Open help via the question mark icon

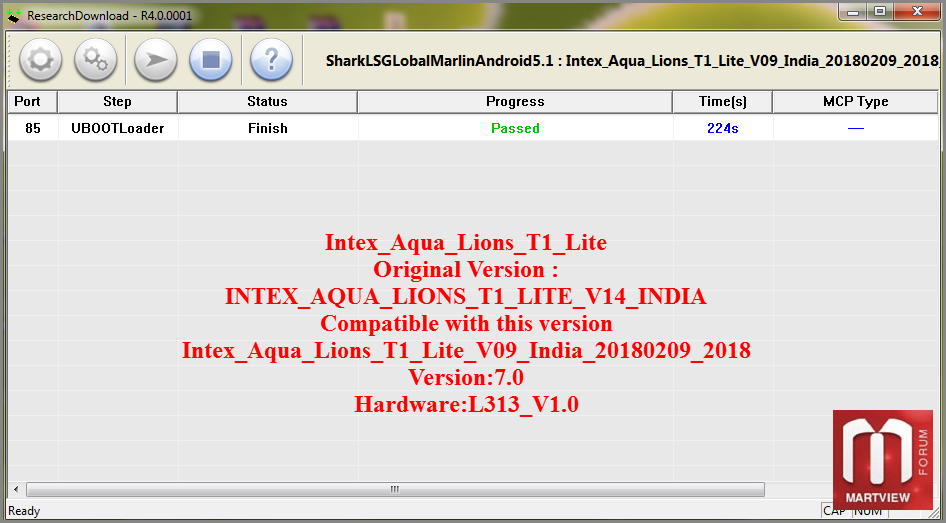(271, 60)
